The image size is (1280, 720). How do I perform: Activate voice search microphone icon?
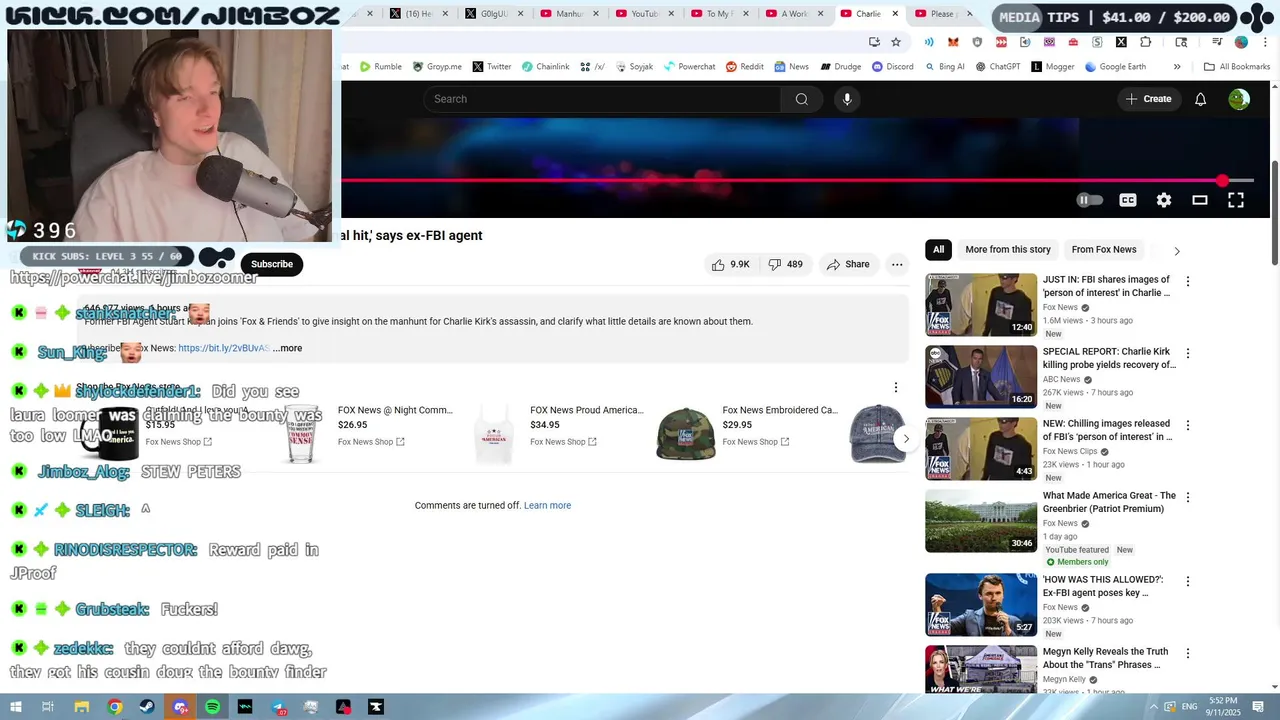click(x=847, y=99)
